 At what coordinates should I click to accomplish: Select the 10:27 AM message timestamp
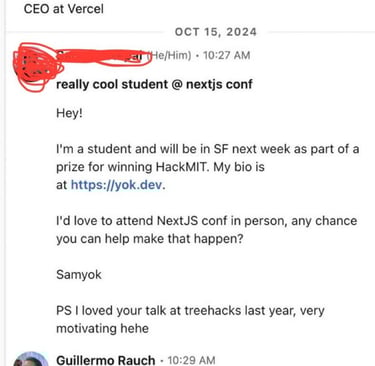tap(226, 55)
